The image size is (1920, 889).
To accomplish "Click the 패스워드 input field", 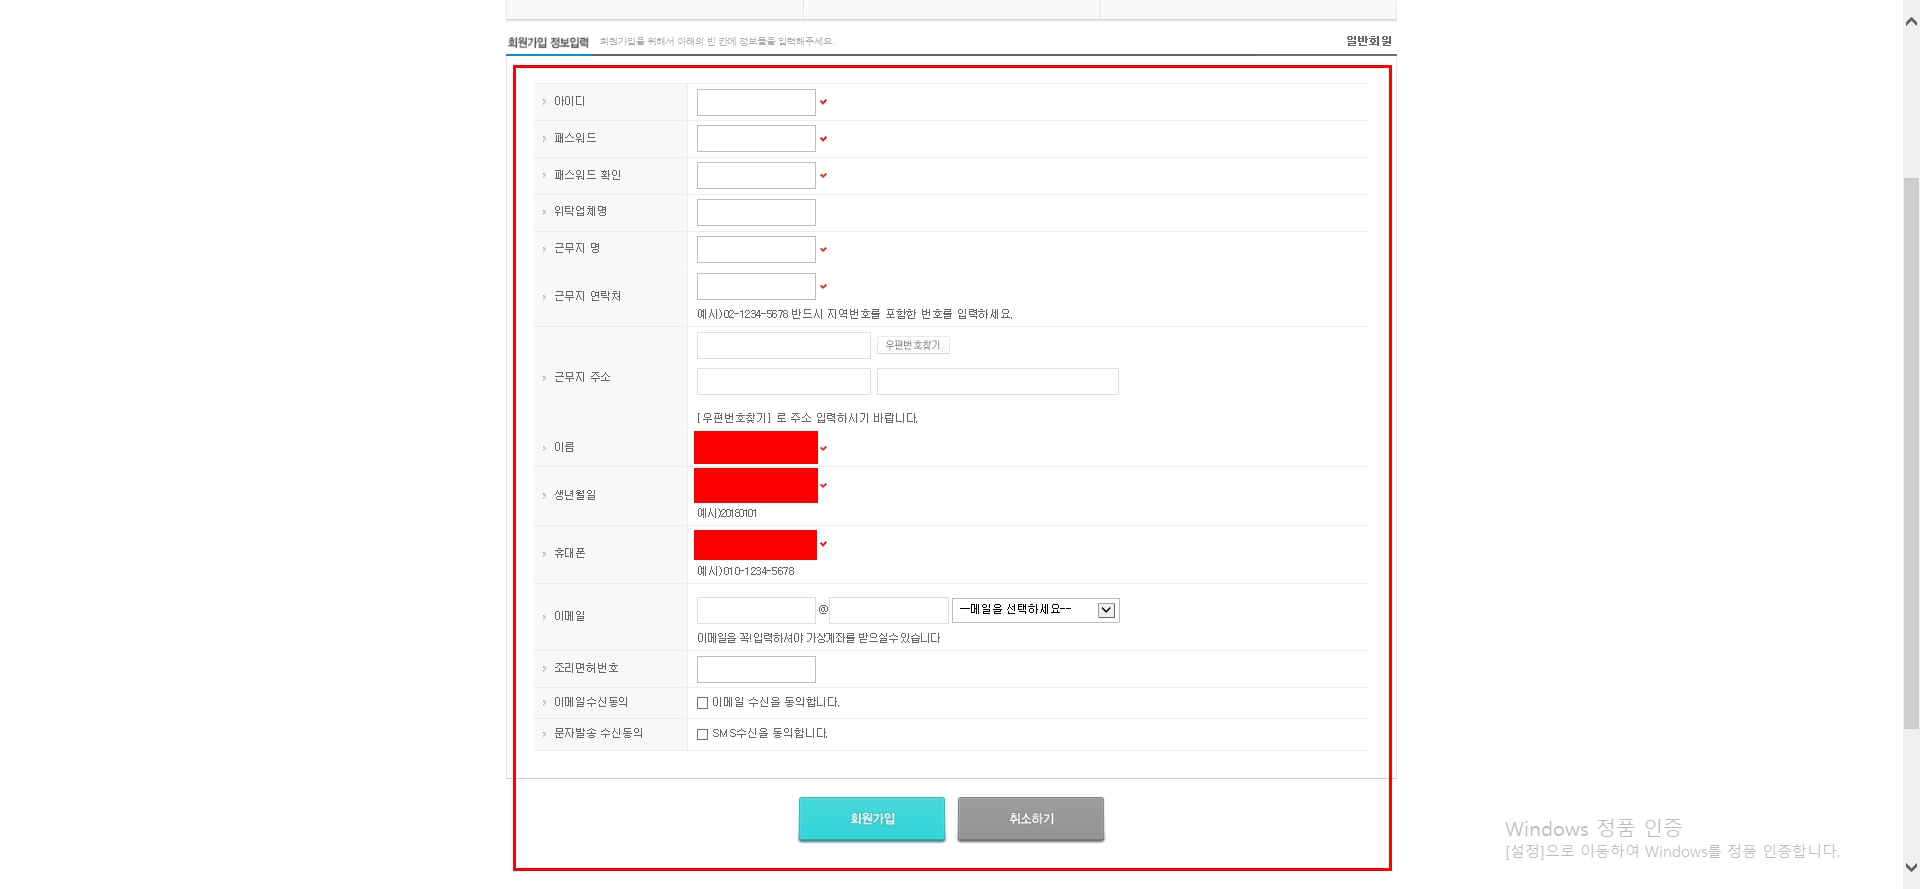I will (756, 139).
